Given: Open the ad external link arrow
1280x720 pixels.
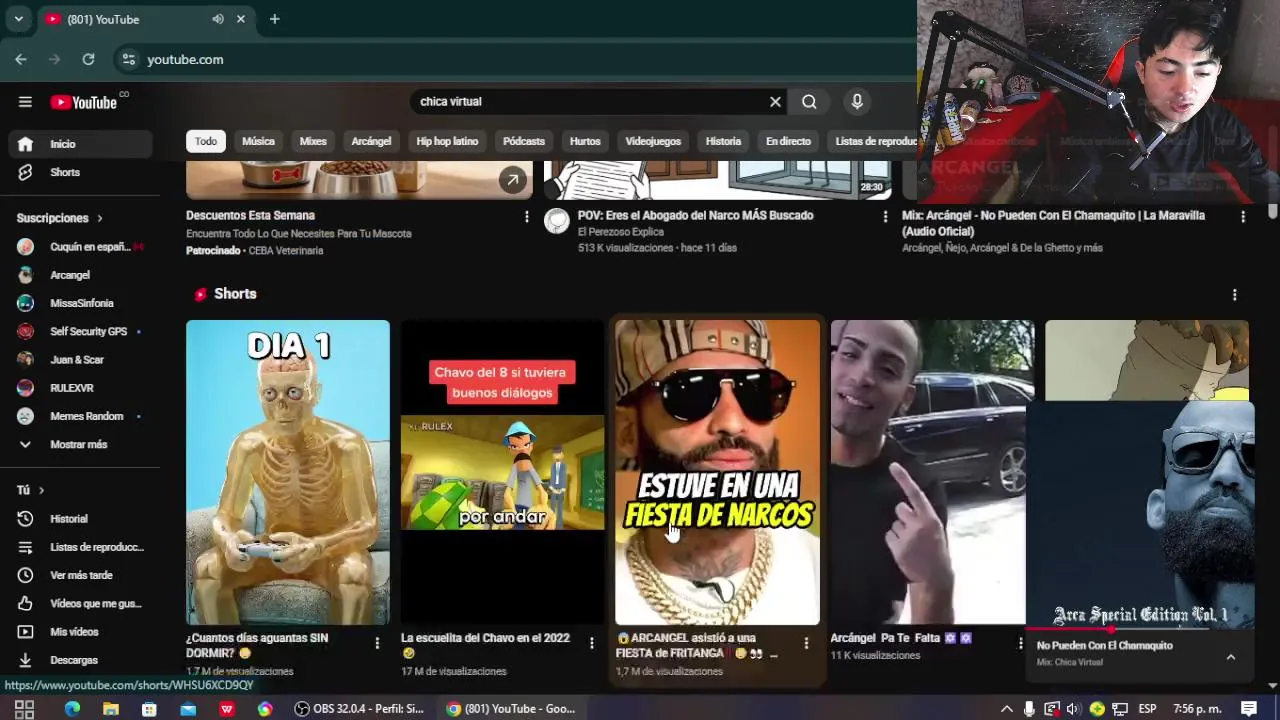Looking at the screenshot, I should click(512, 180).
